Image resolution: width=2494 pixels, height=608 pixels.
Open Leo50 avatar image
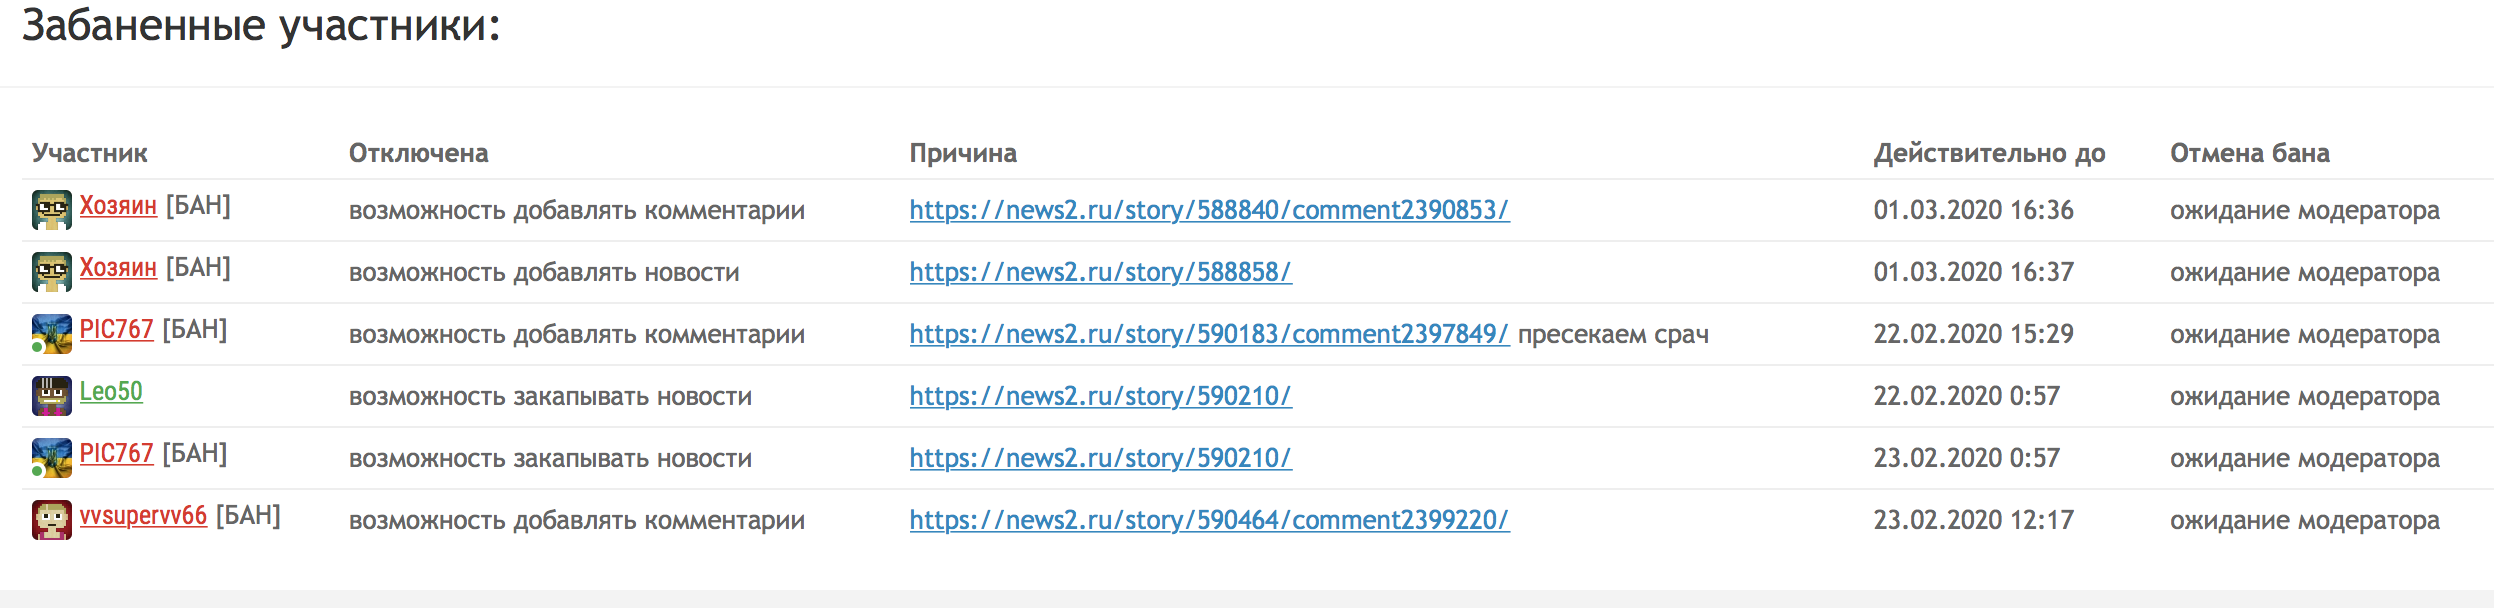[52, 396]
